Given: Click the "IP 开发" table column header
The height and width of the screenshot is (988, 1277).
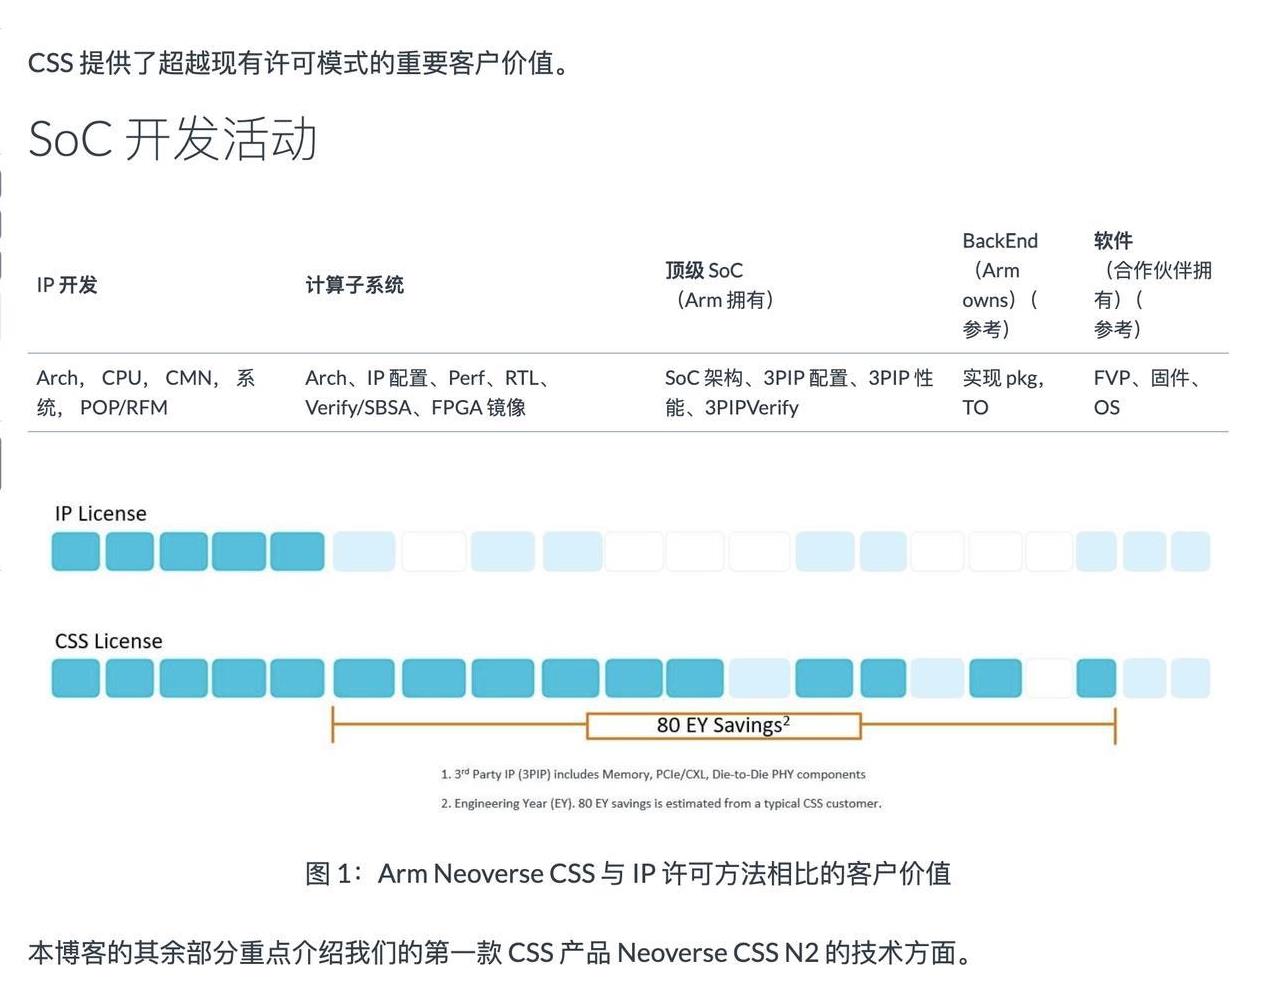Looking at the screenshot, I should [67, 285].
